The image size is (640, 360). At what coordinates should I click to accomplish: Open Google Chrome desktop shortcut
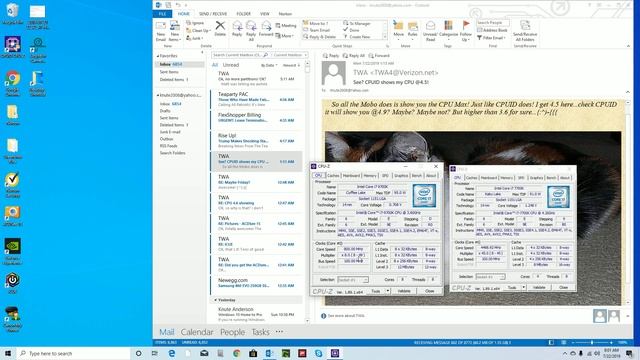13,83
